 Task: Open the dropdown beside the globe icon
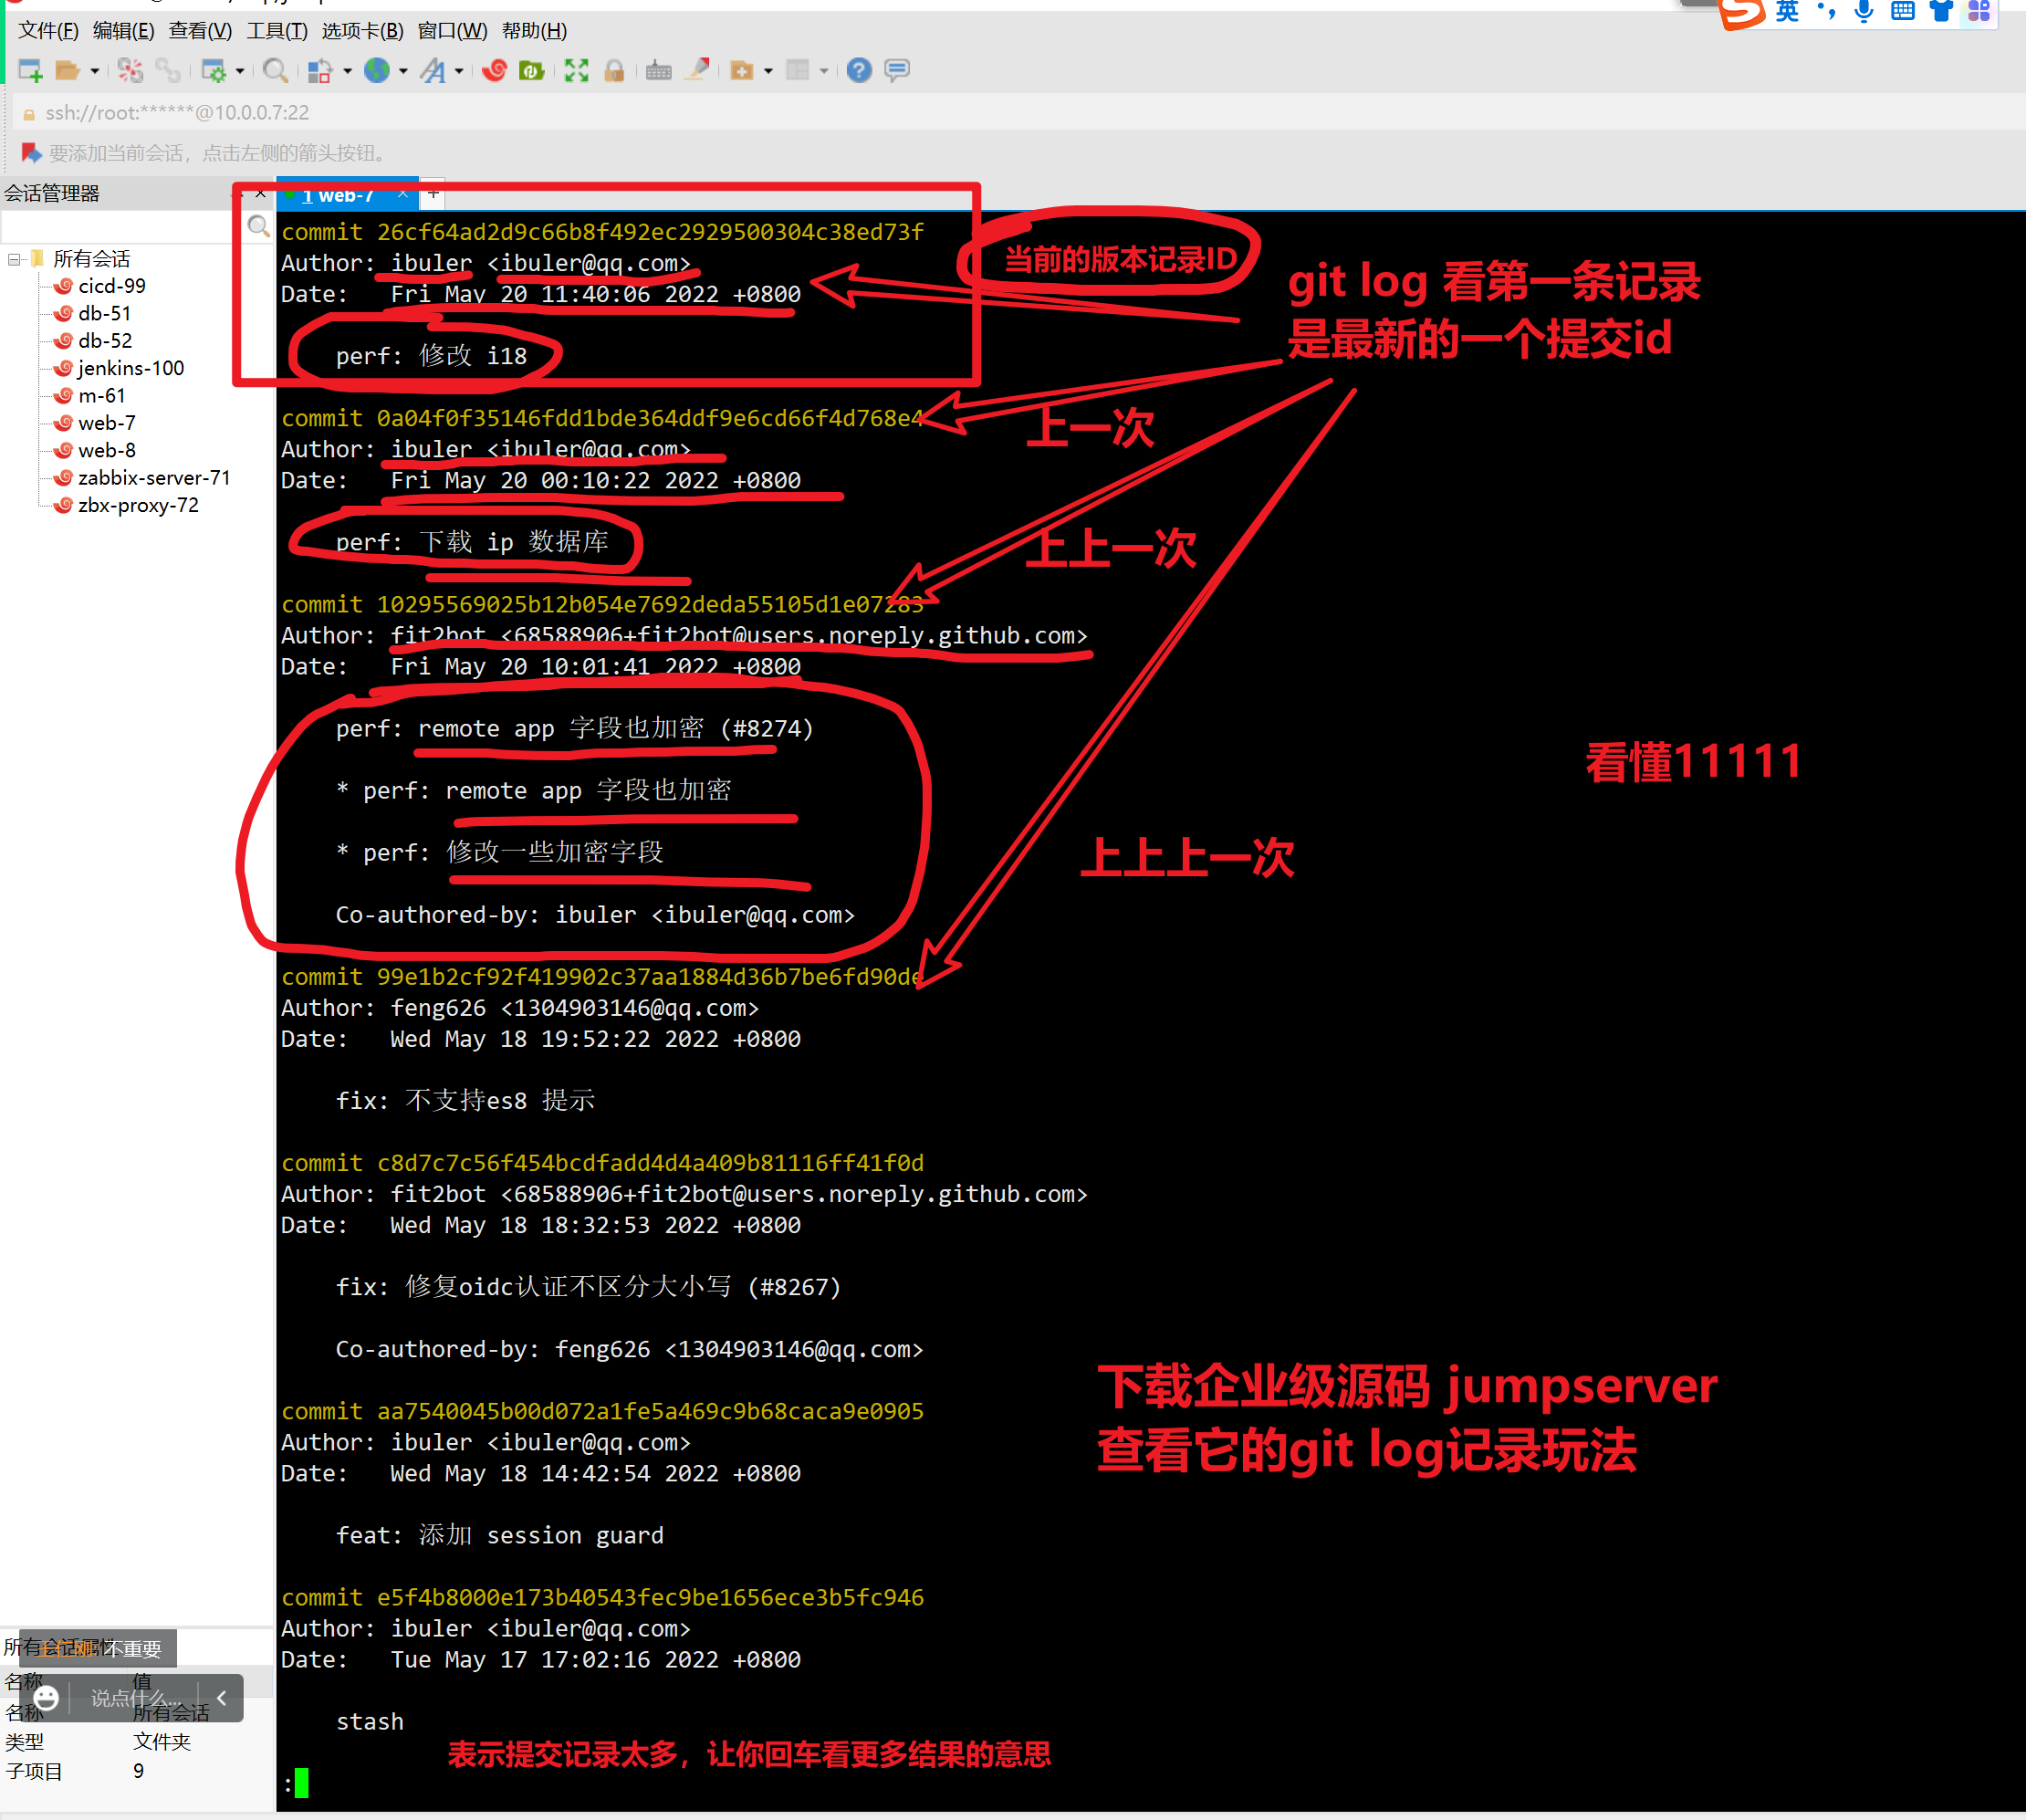pos(404,70)
